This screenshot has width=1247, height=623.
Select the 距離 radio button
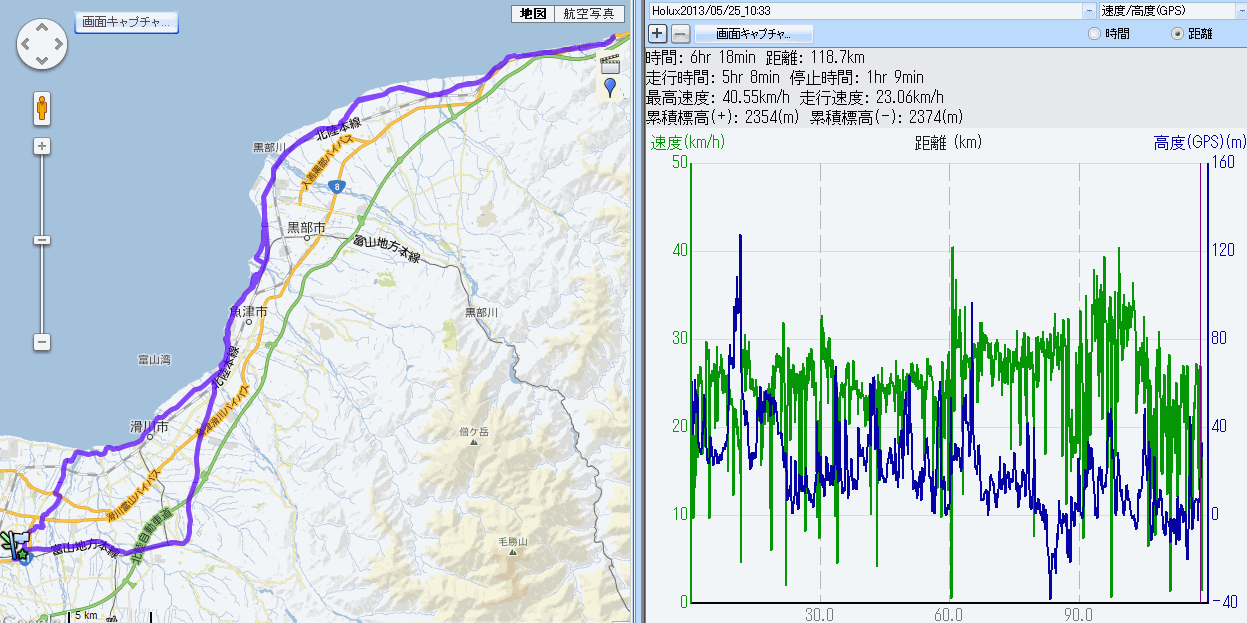pos(1177,34)
